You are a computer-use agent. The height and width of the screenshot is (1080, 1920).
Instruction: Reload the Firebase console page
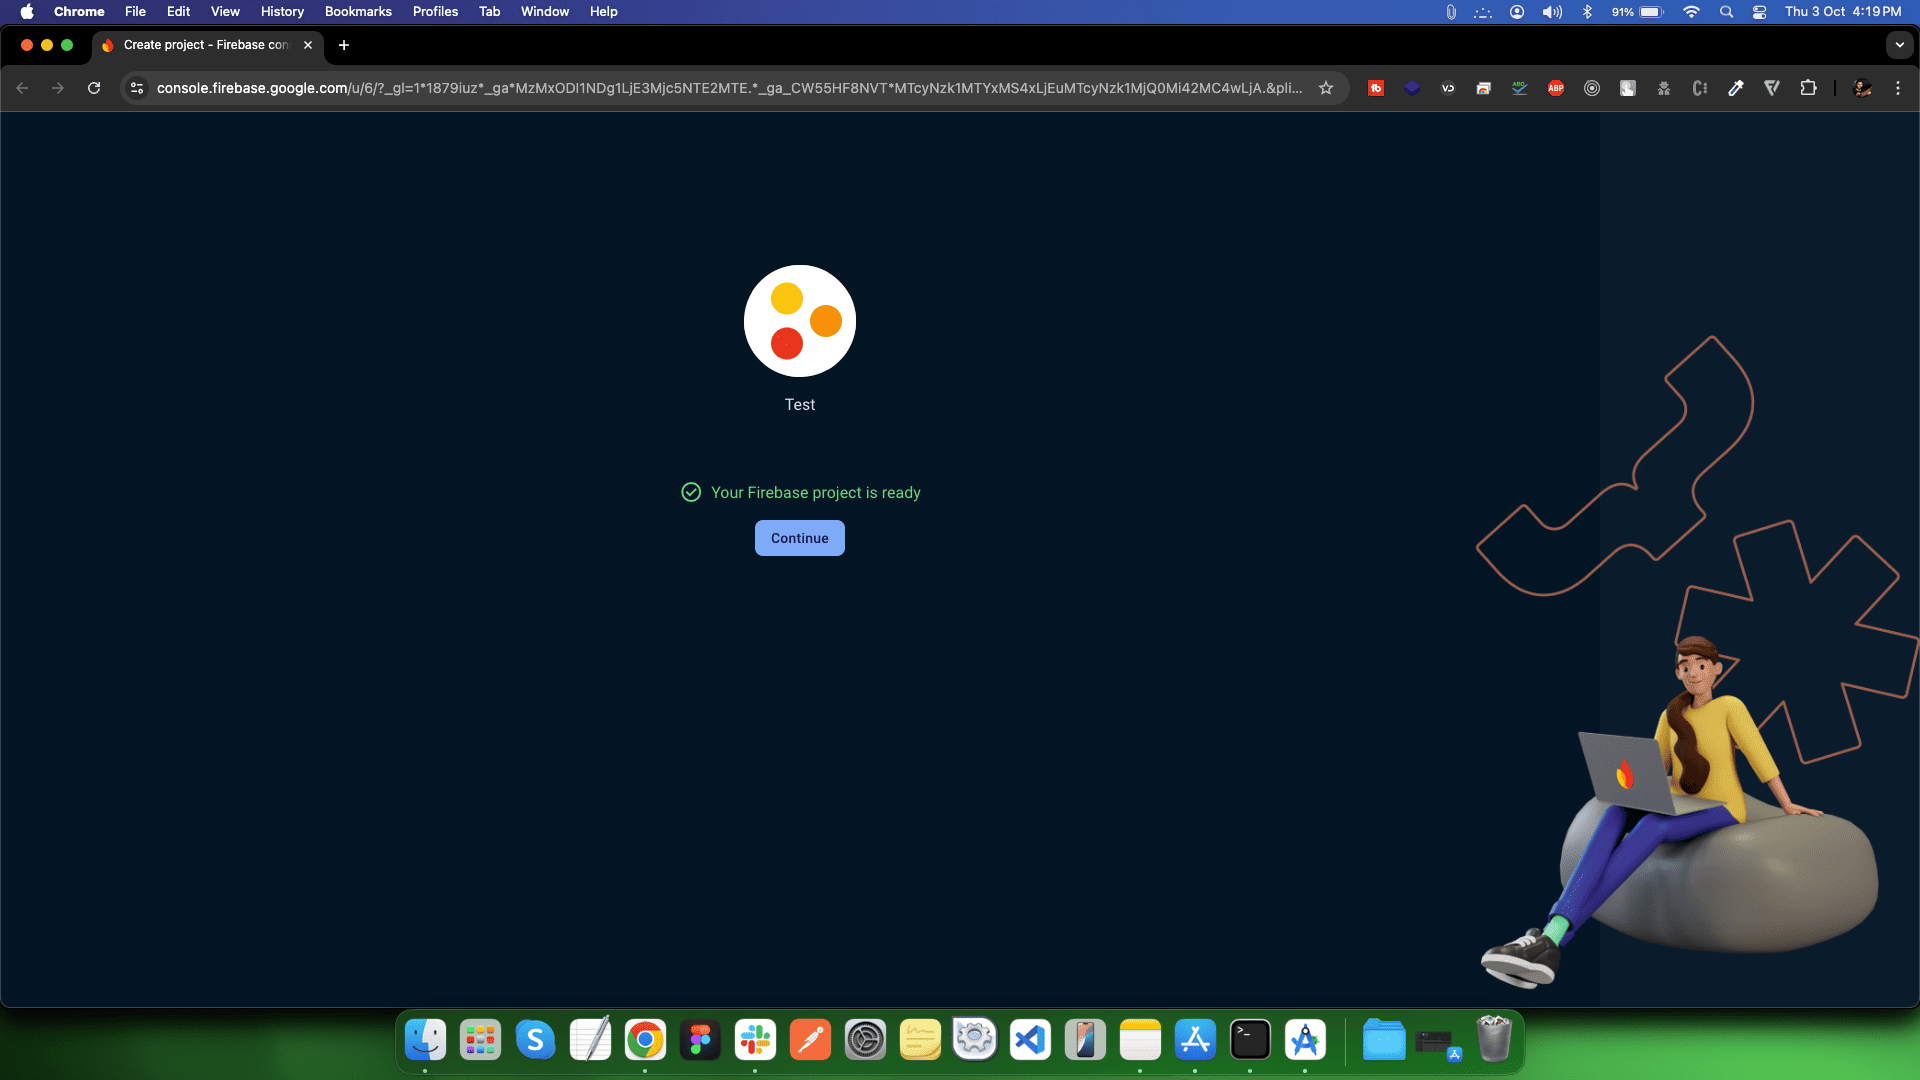pyautogui.click(x=93, y=88)
